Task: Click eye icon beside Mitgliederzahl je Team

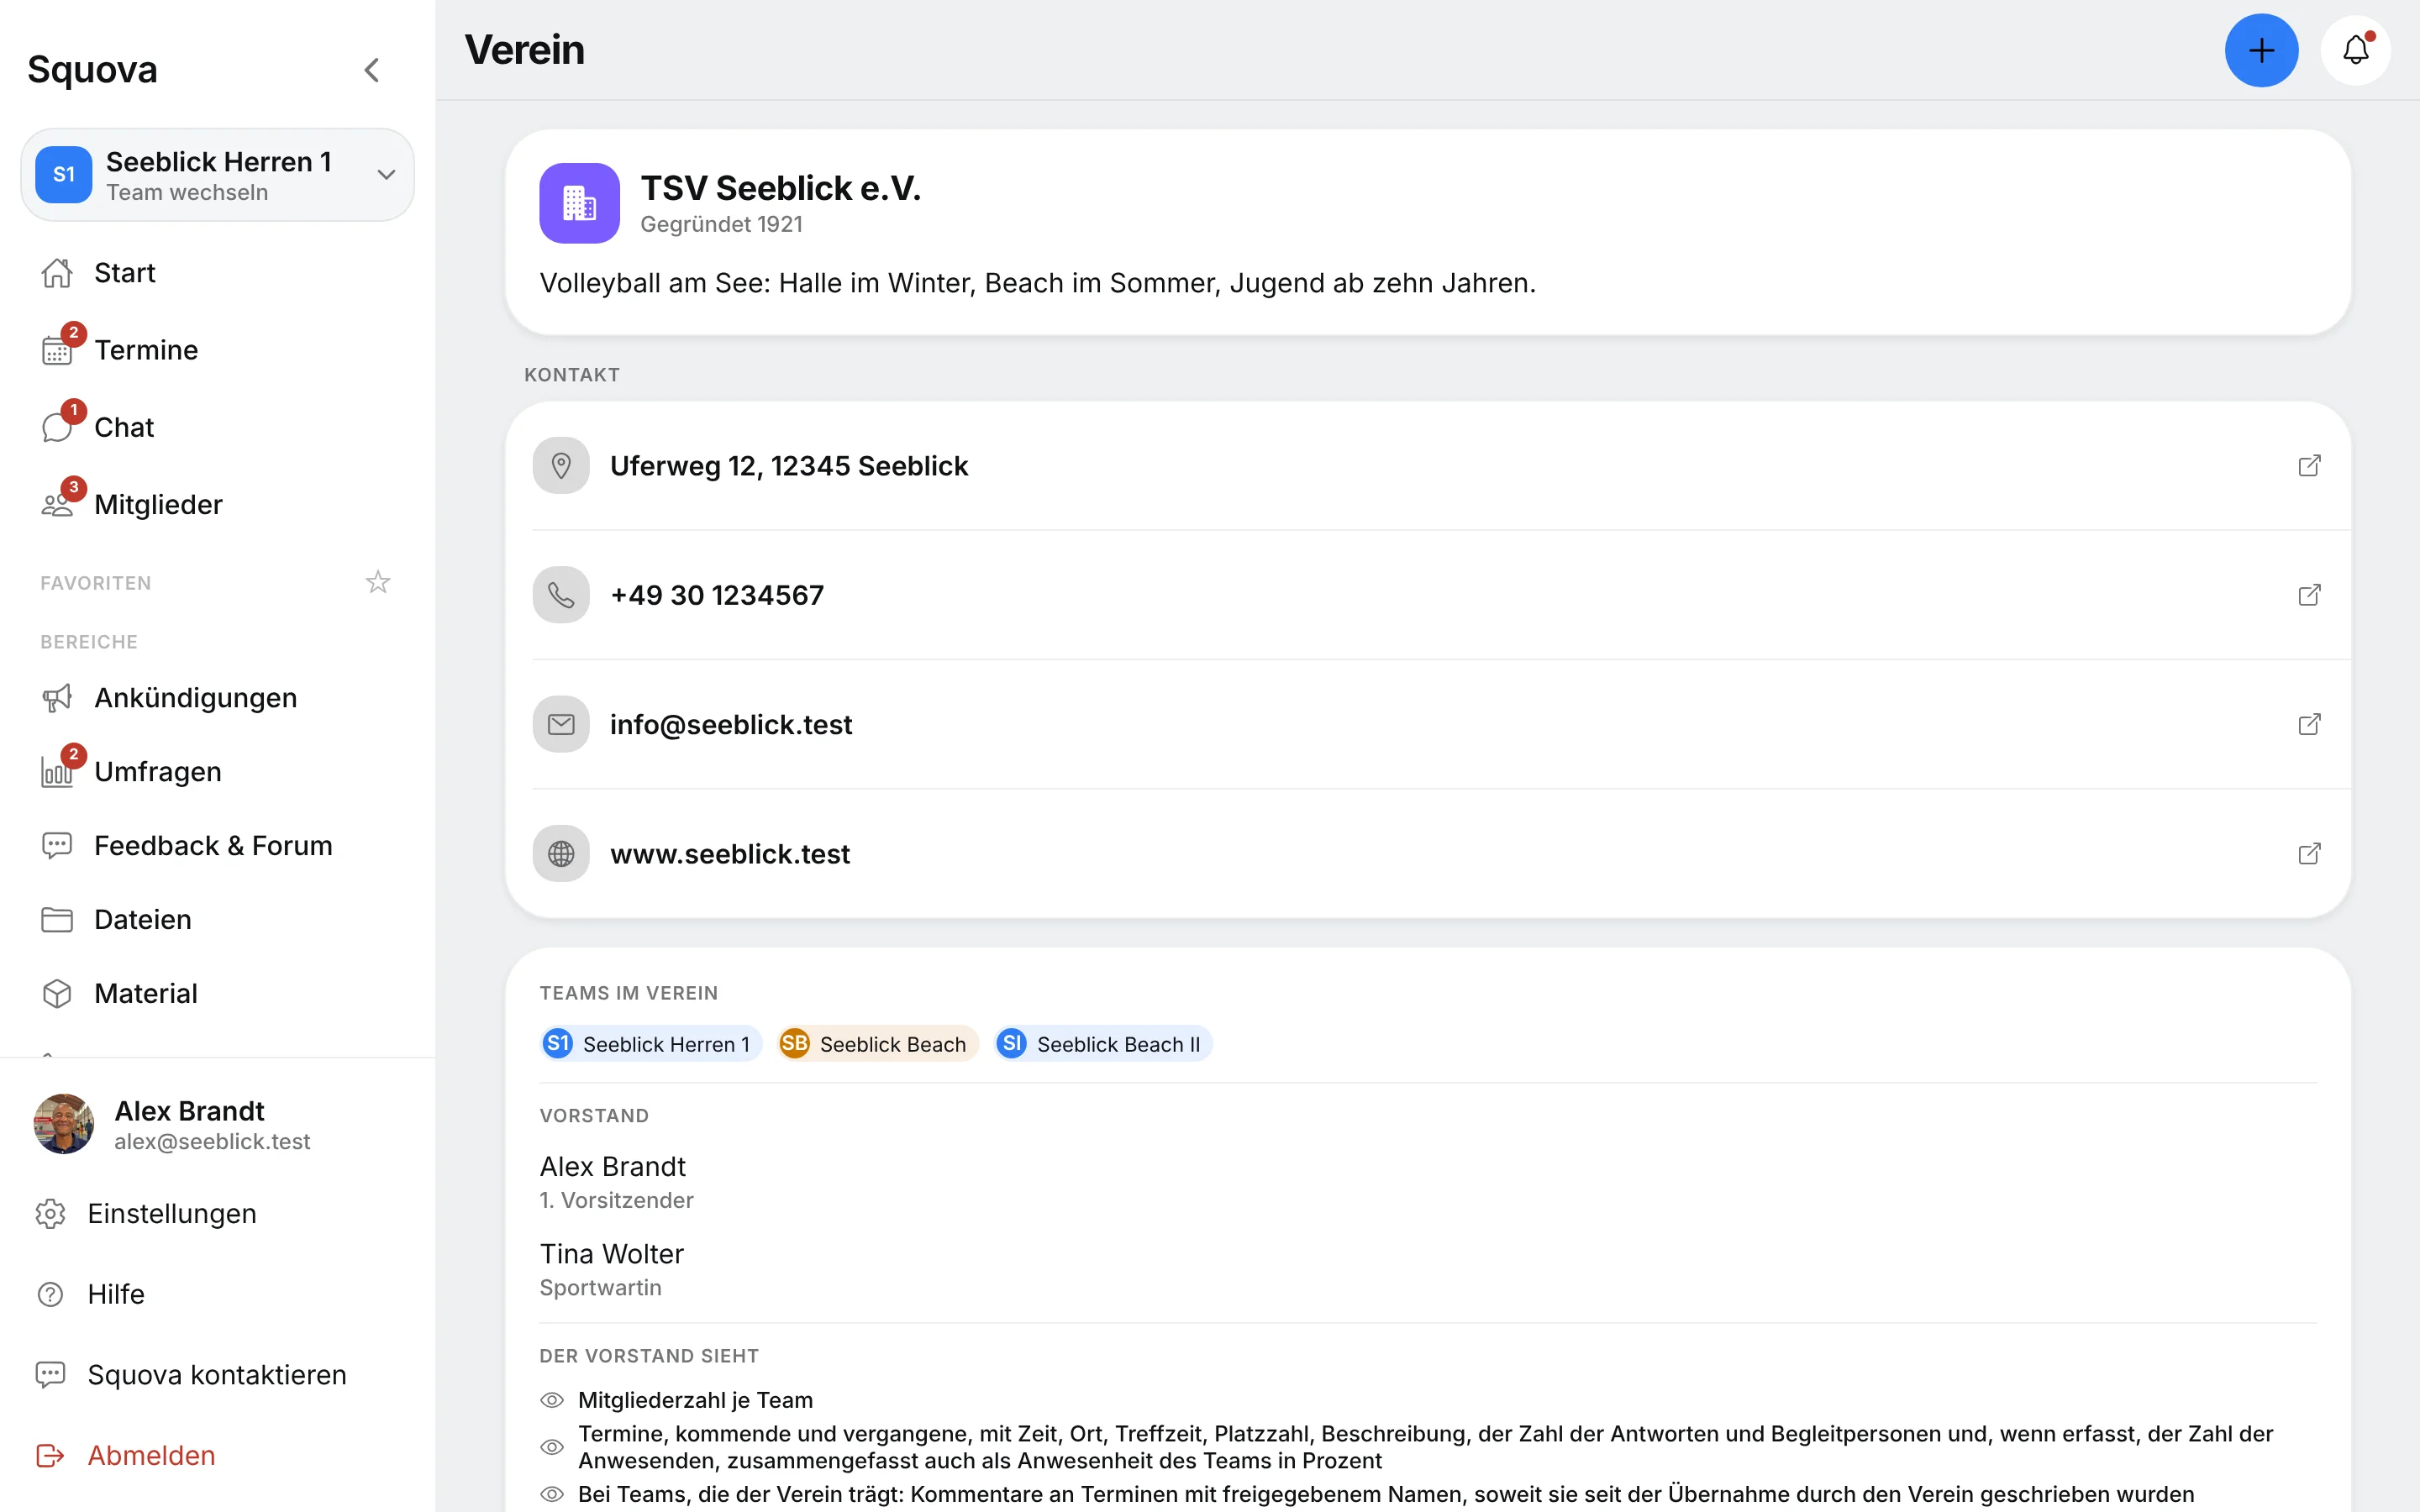Action: (x=552, y=1400)
